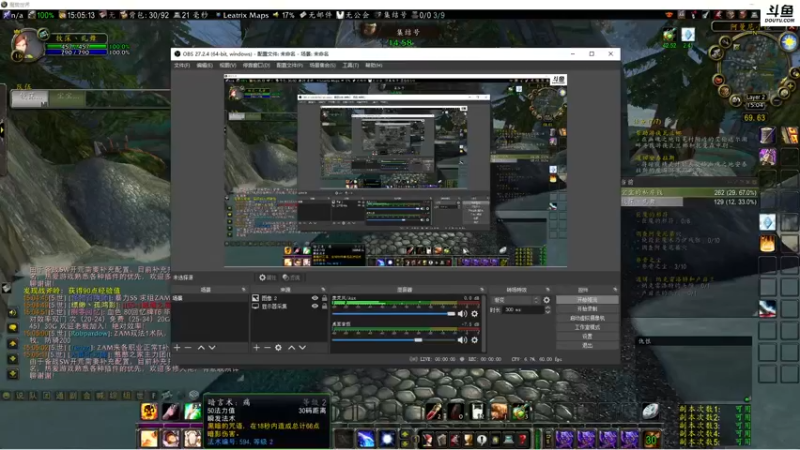The width and height of the screenshot is (800, 450).
Task: Click the white hearthstone item icon
Action: pos(650,411)
